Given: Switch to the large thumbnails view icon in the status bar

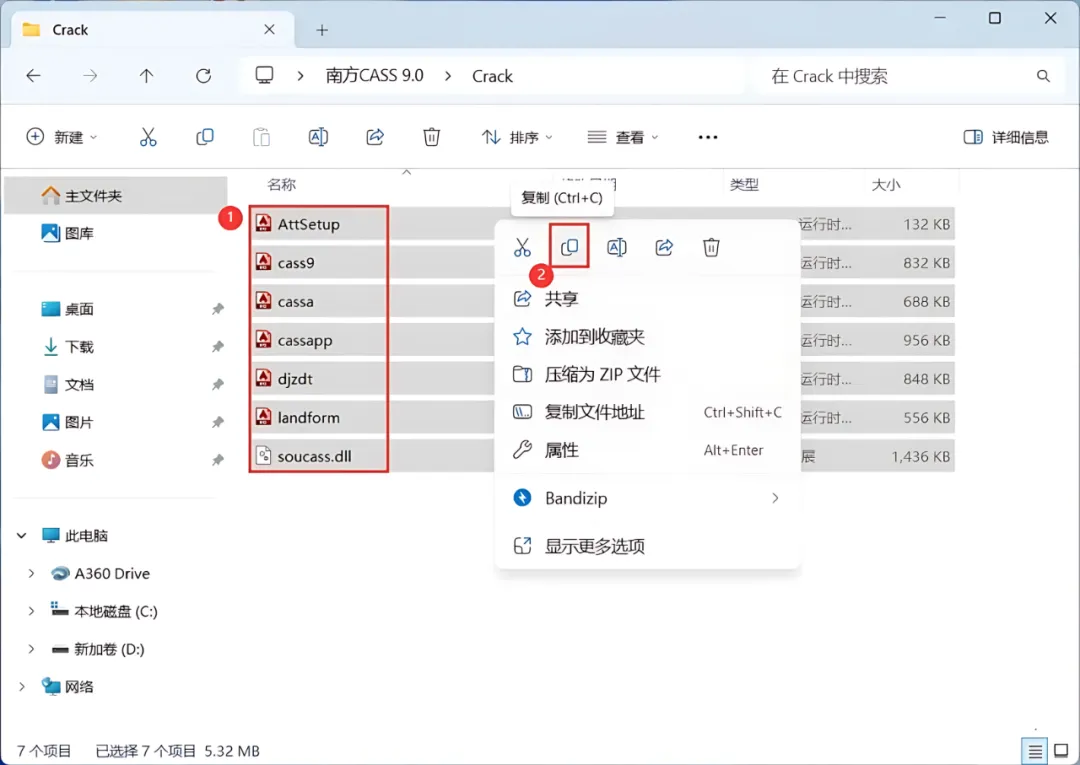Looking at the screenshot, I should pyautogui.click(x=1062, y=751).
